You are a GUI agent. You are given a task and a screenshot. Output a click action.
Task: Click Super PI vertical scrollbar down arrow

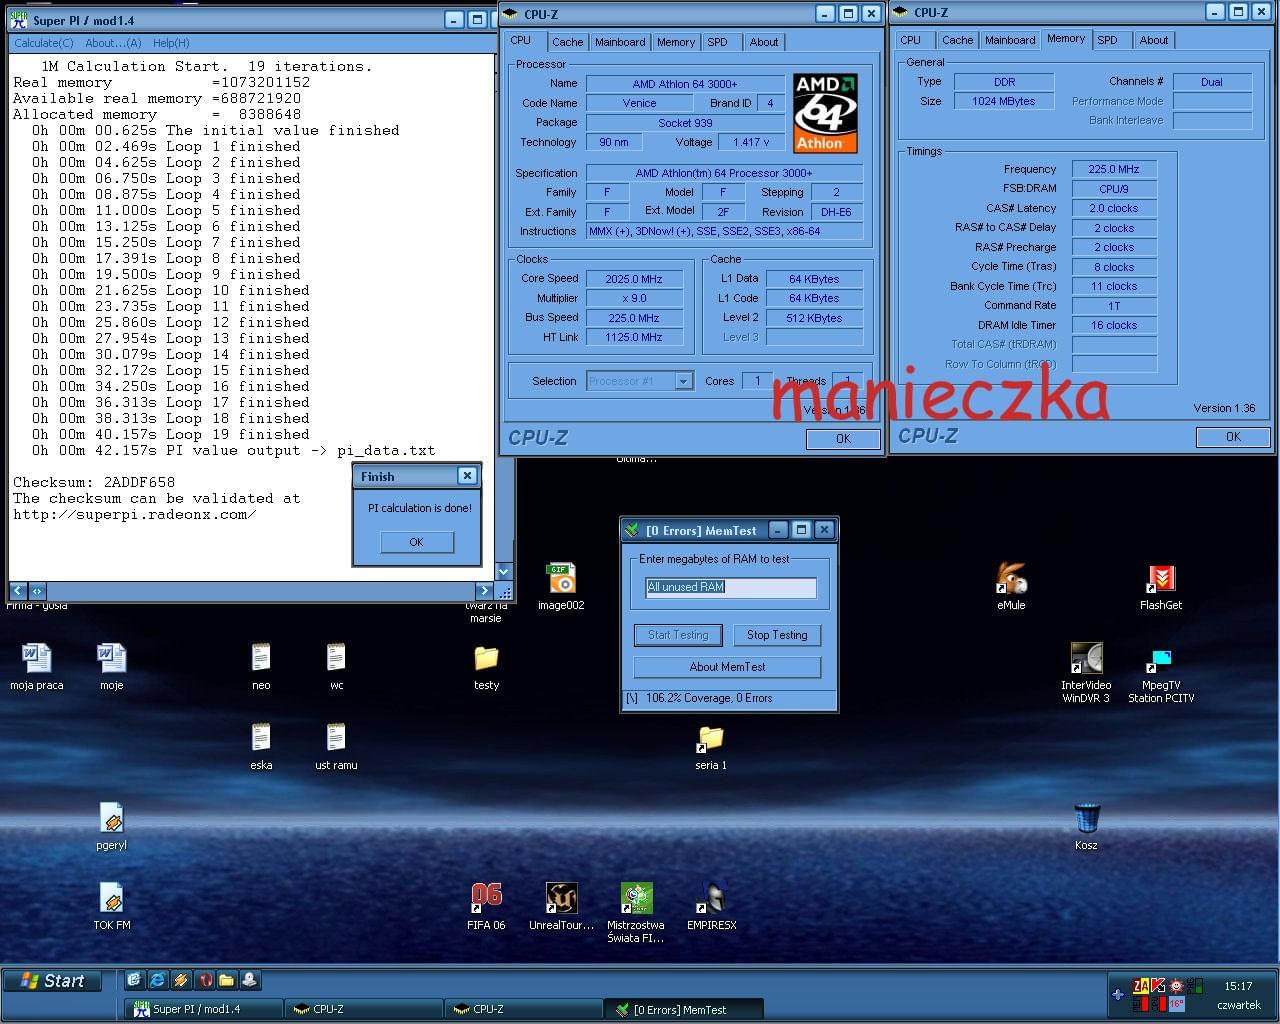(x=504, y=572)
